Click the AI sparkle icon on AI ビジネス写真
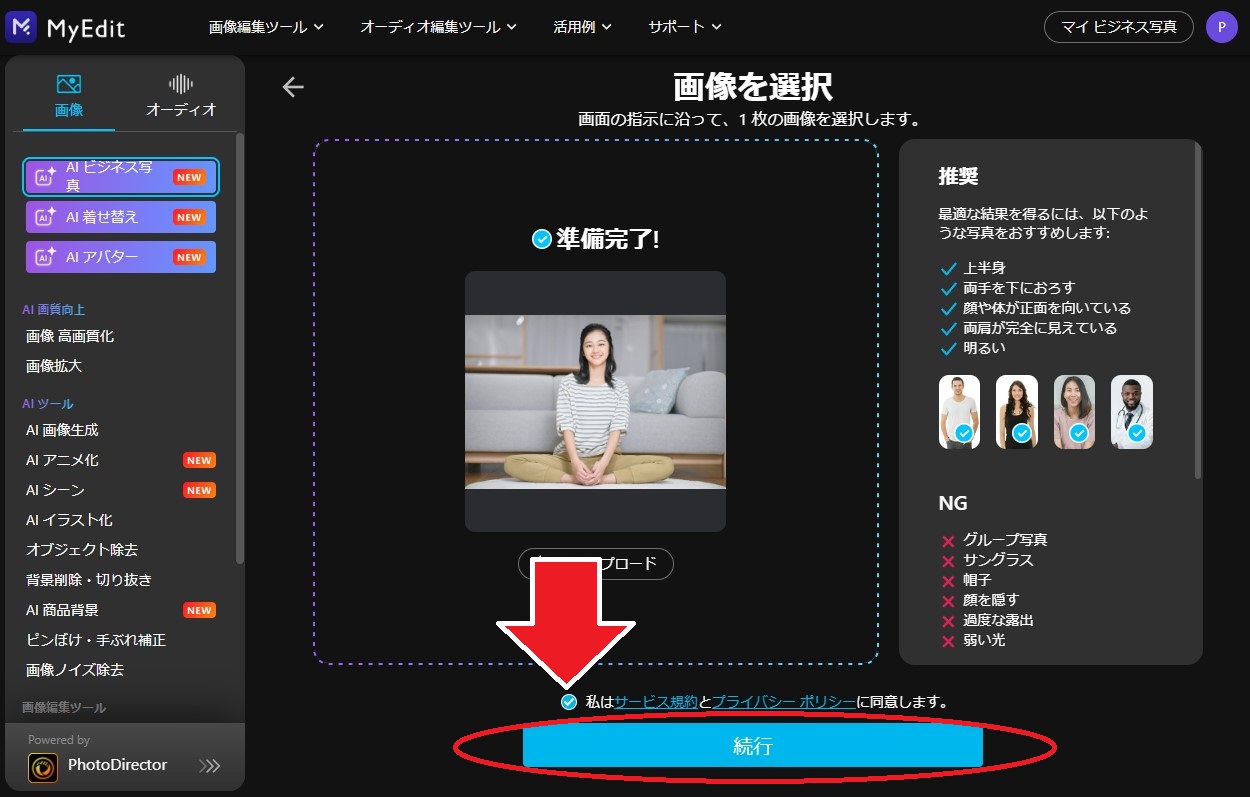This screenshot has height=797, width=1250. coord(46,177)
